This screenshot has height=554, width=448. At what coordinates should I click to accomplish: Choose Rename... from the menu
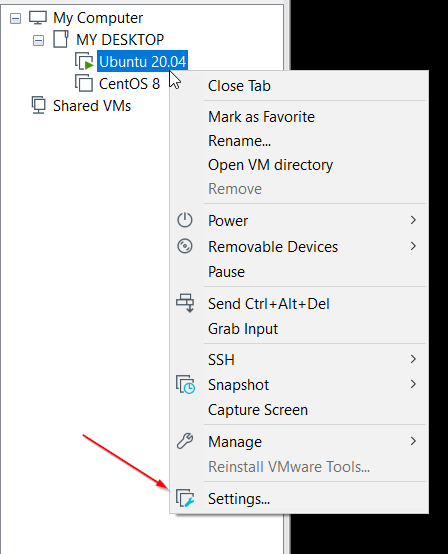tap(299, 141)
